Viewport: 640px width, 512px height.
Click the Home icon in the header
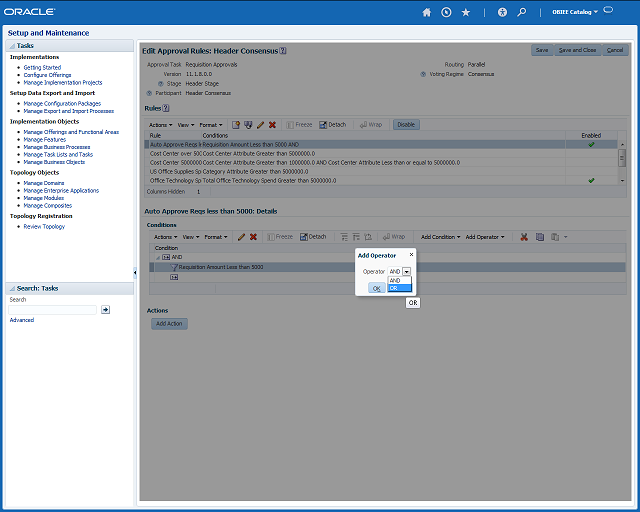[x=427, y=12]
